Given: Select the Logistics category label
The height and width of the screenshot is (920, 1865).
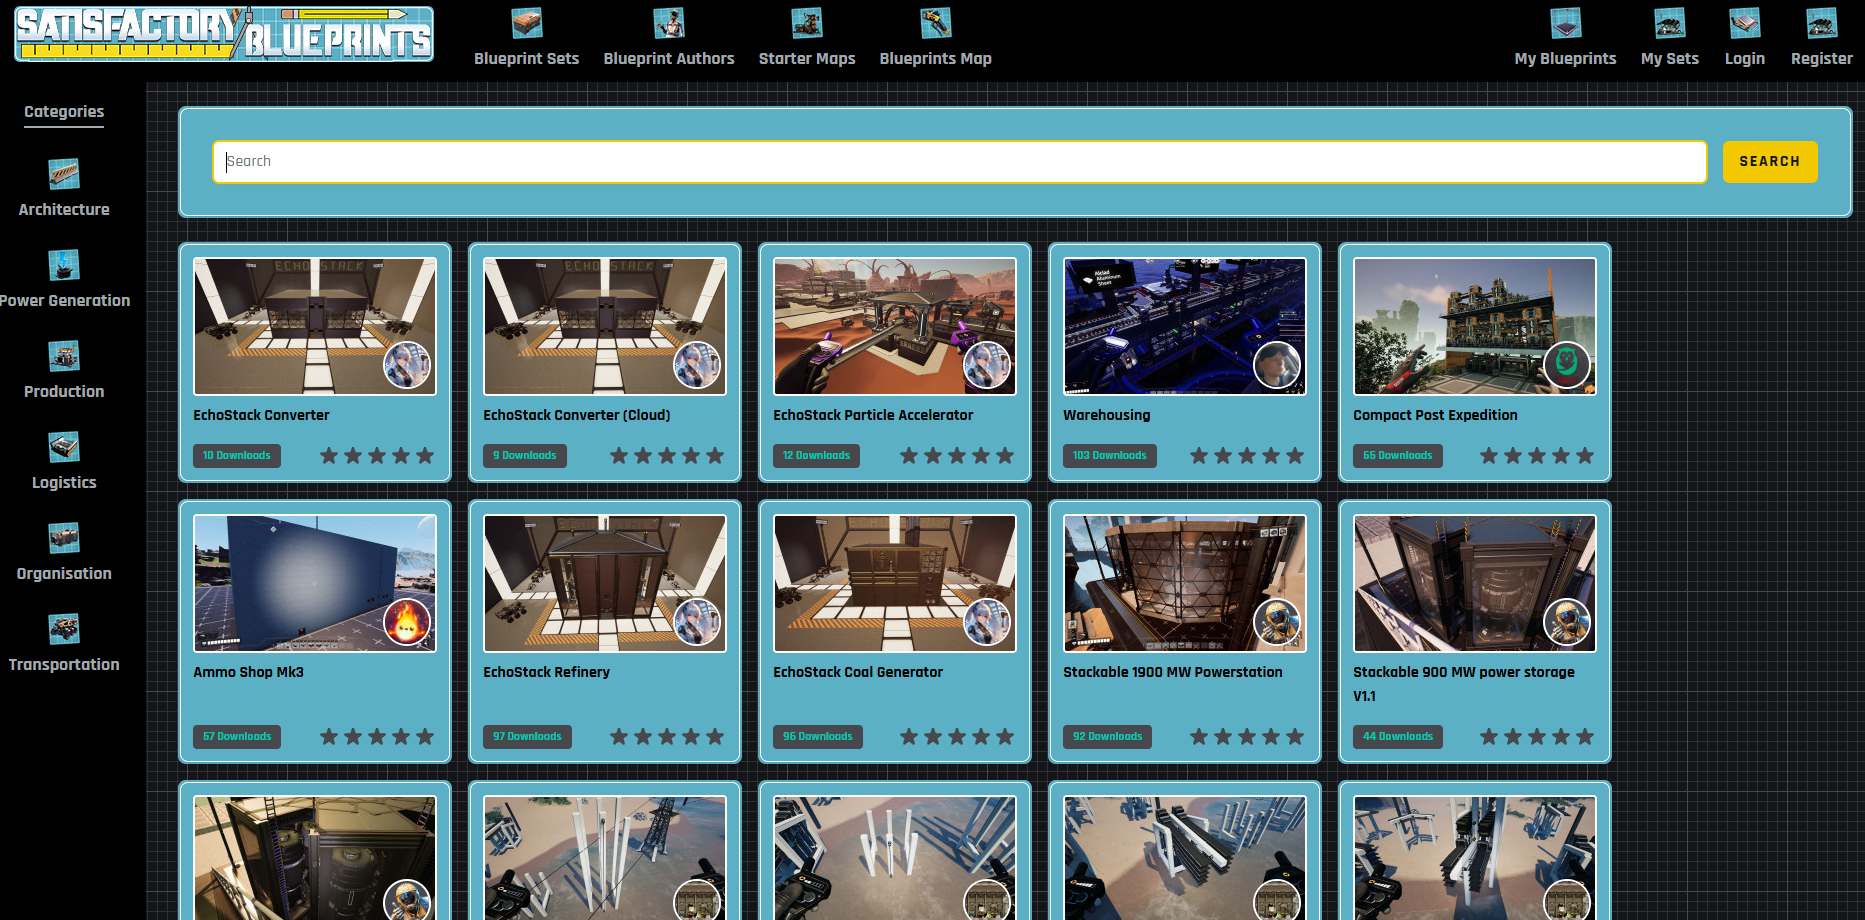Looking at the screenshot, I should 64,483.
